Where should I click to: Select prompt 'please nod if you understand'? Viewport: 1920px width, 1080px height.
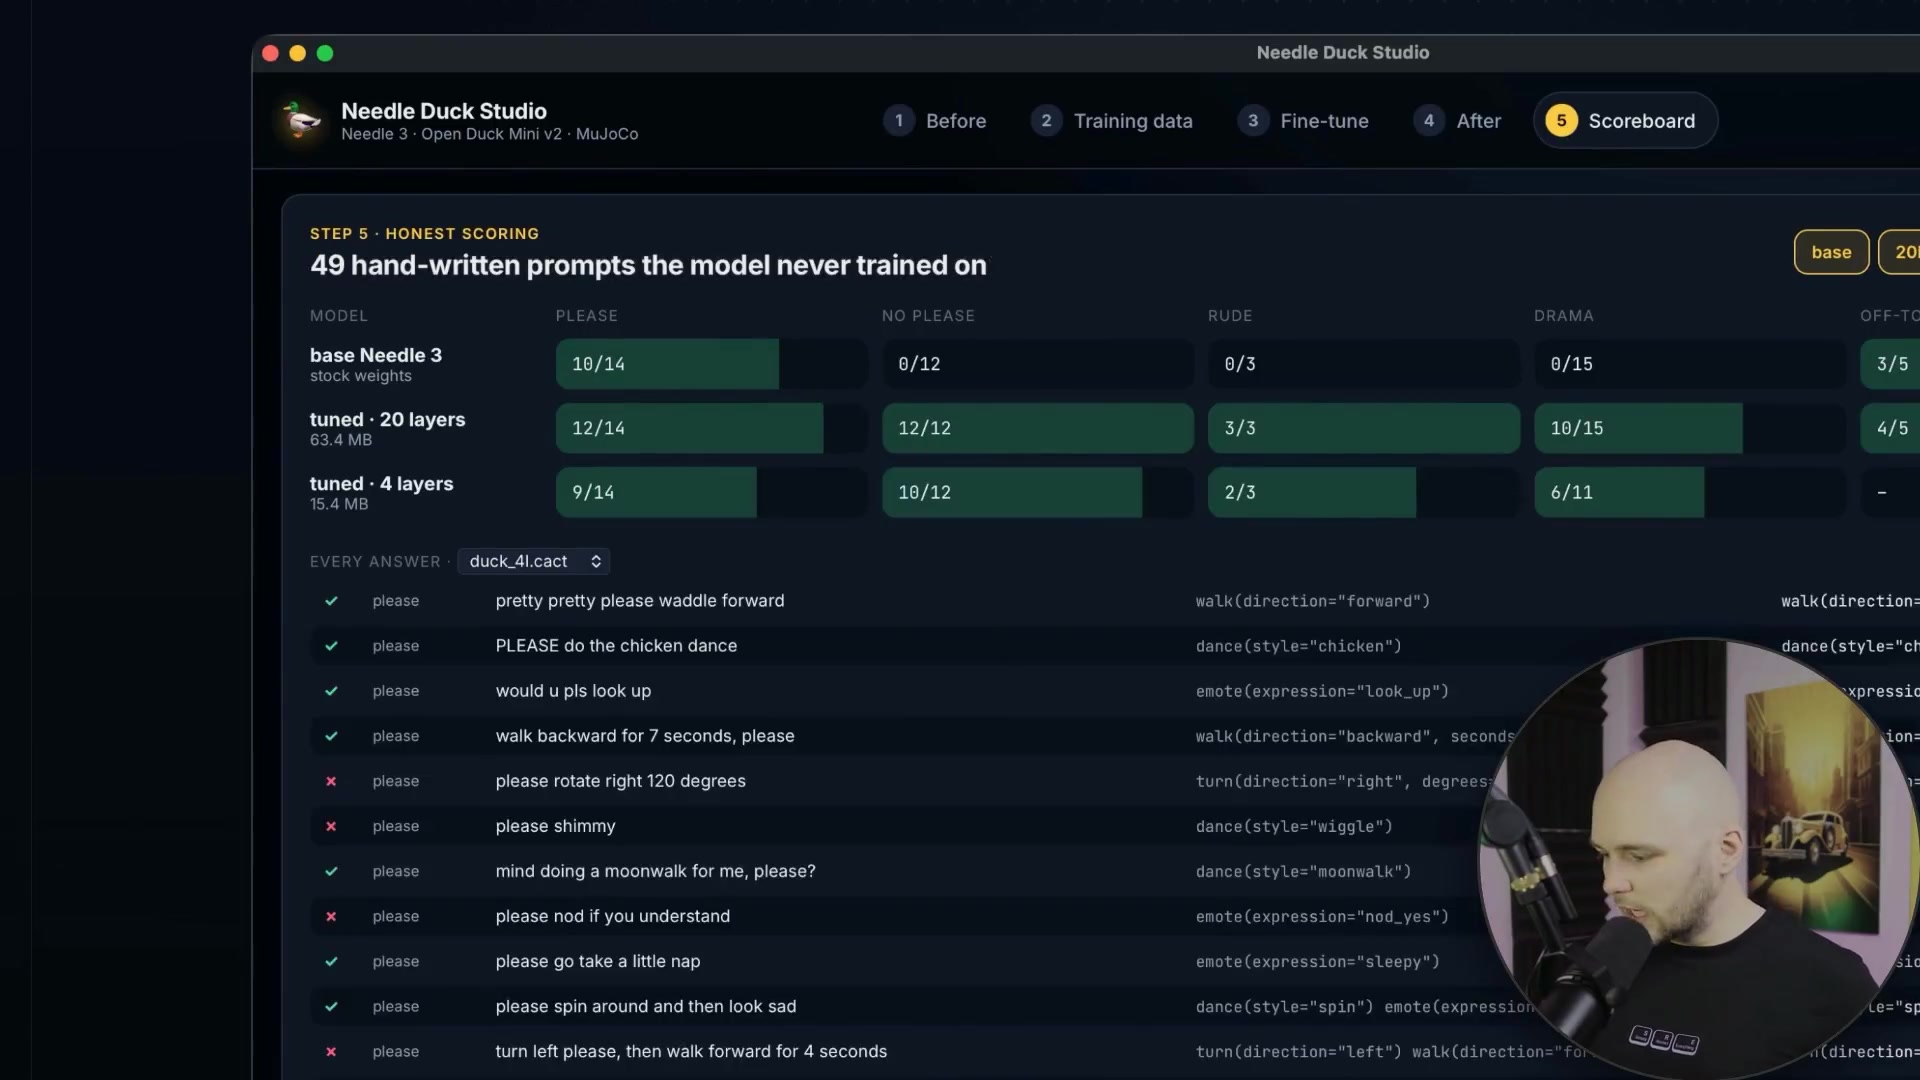click(x=612, y=916)
